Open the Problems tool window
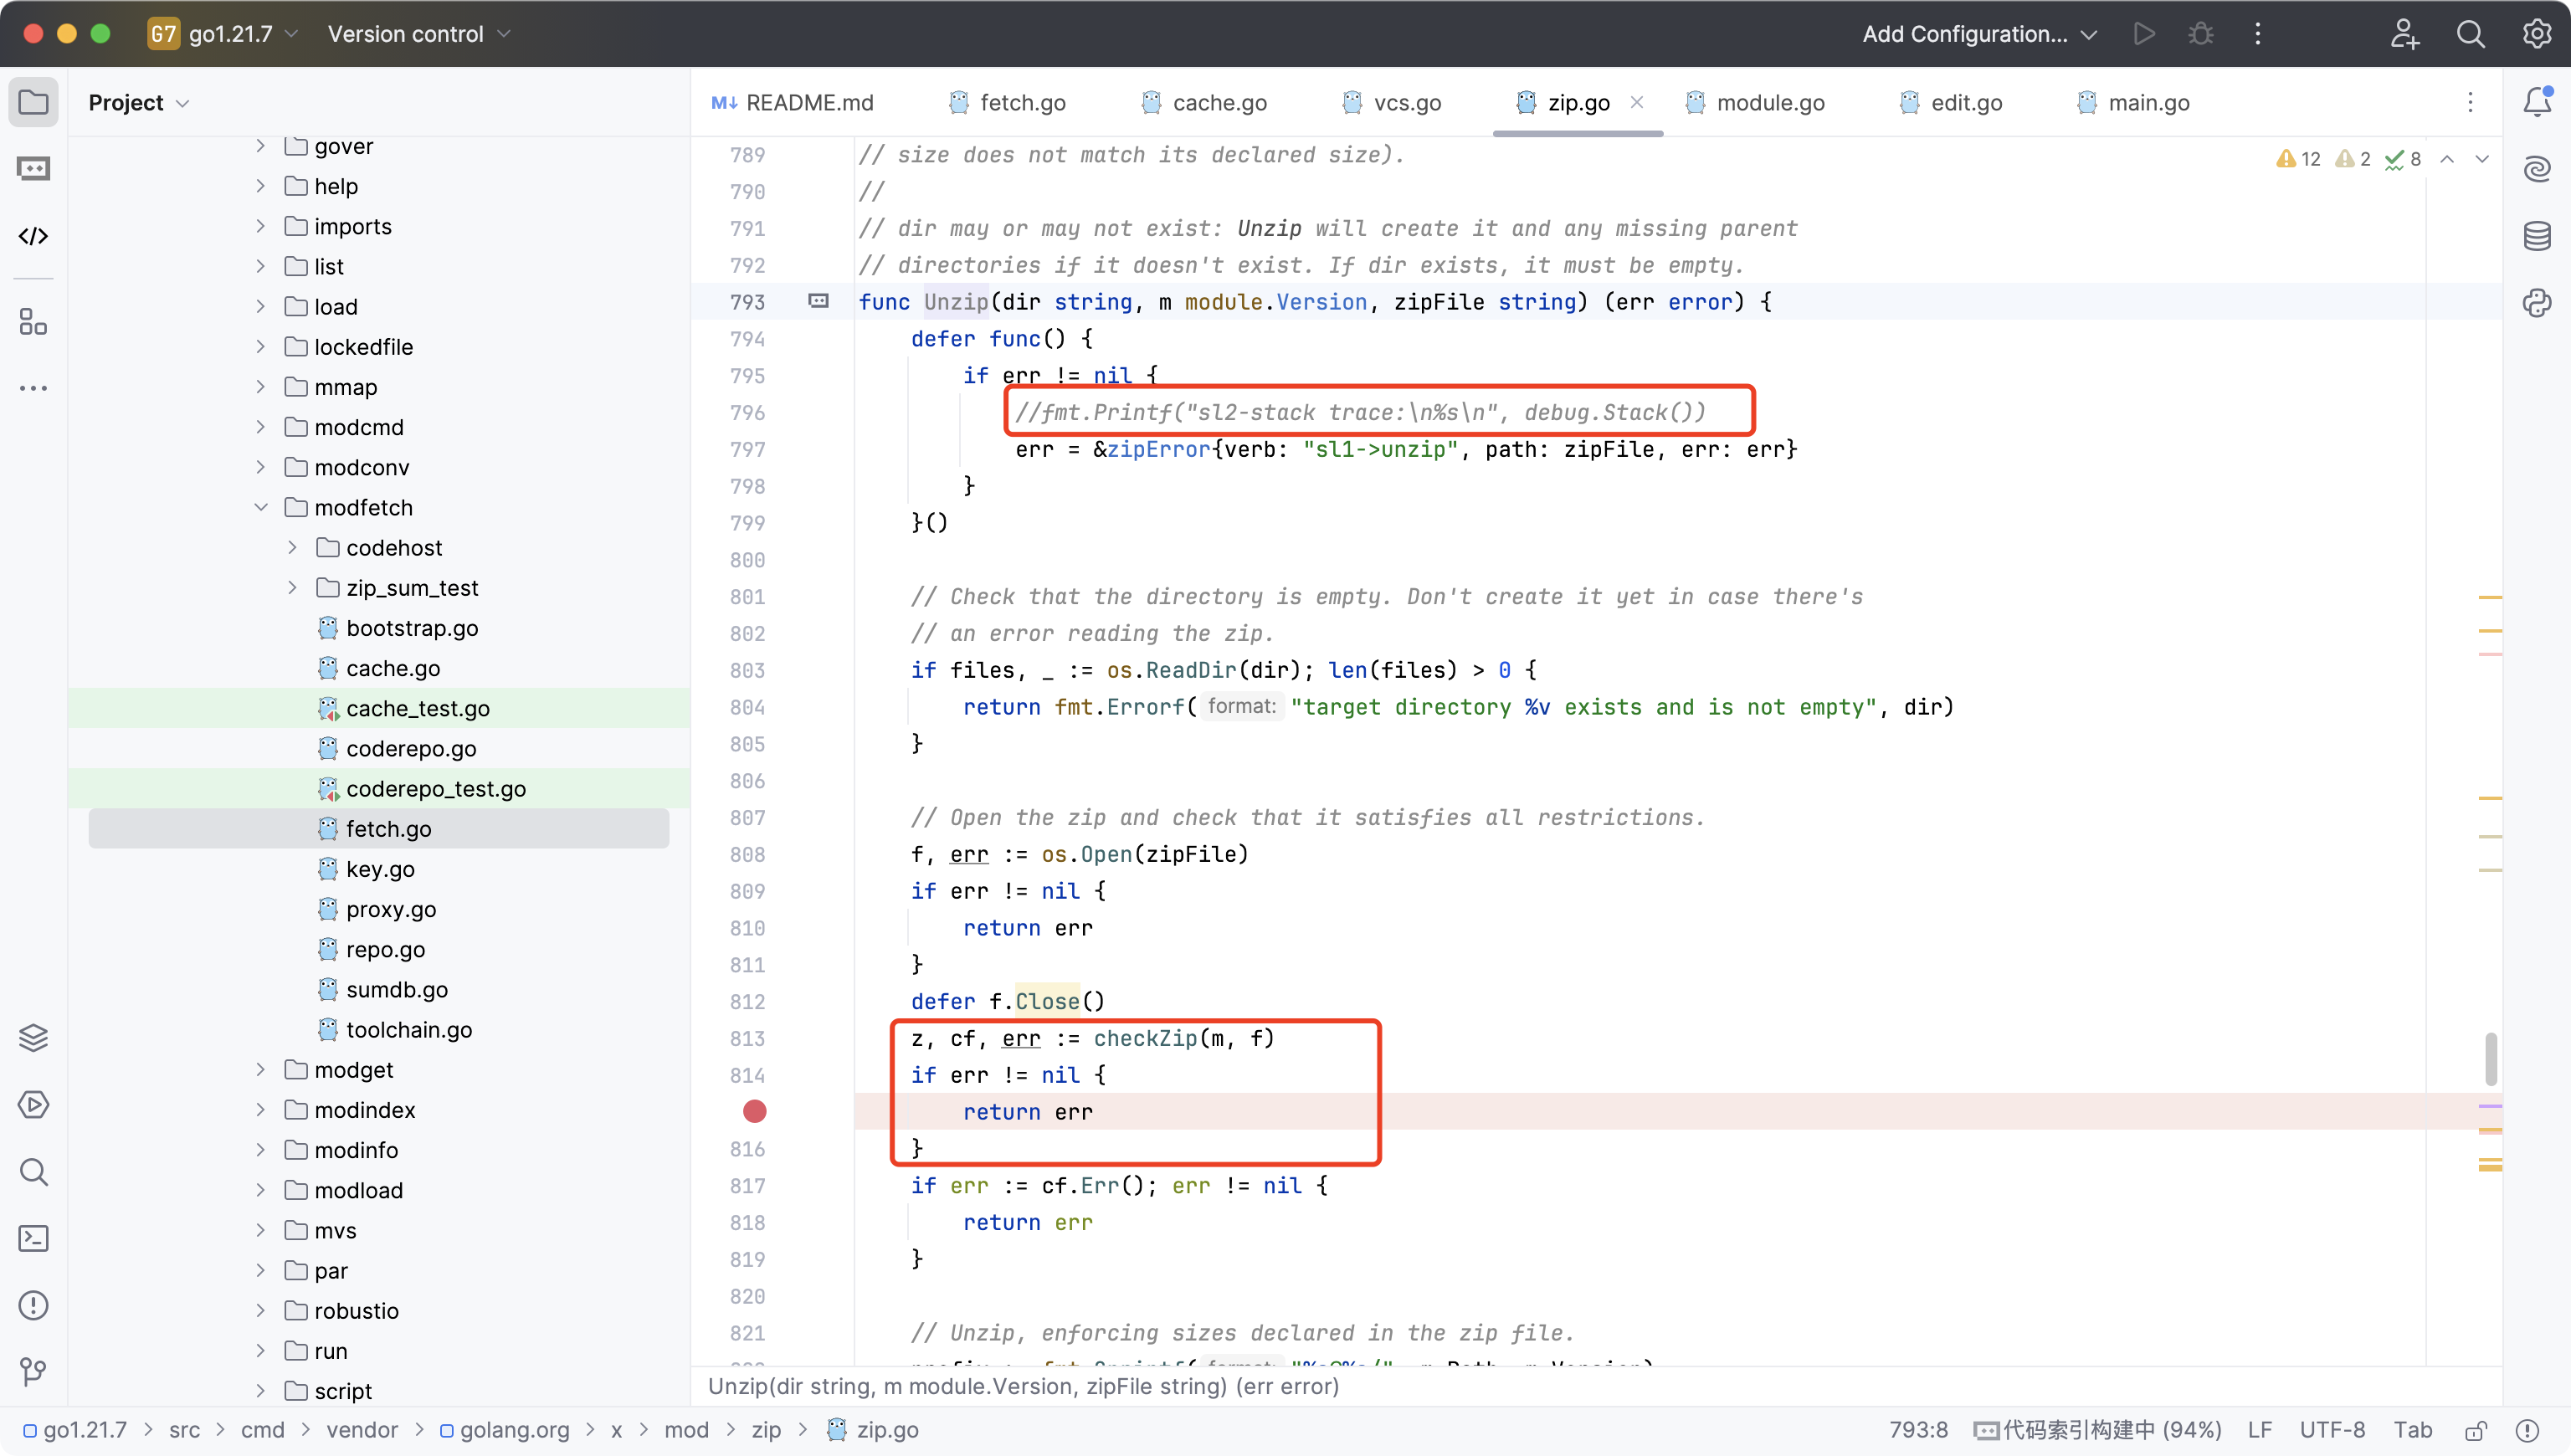 [x=33, y=1306]
